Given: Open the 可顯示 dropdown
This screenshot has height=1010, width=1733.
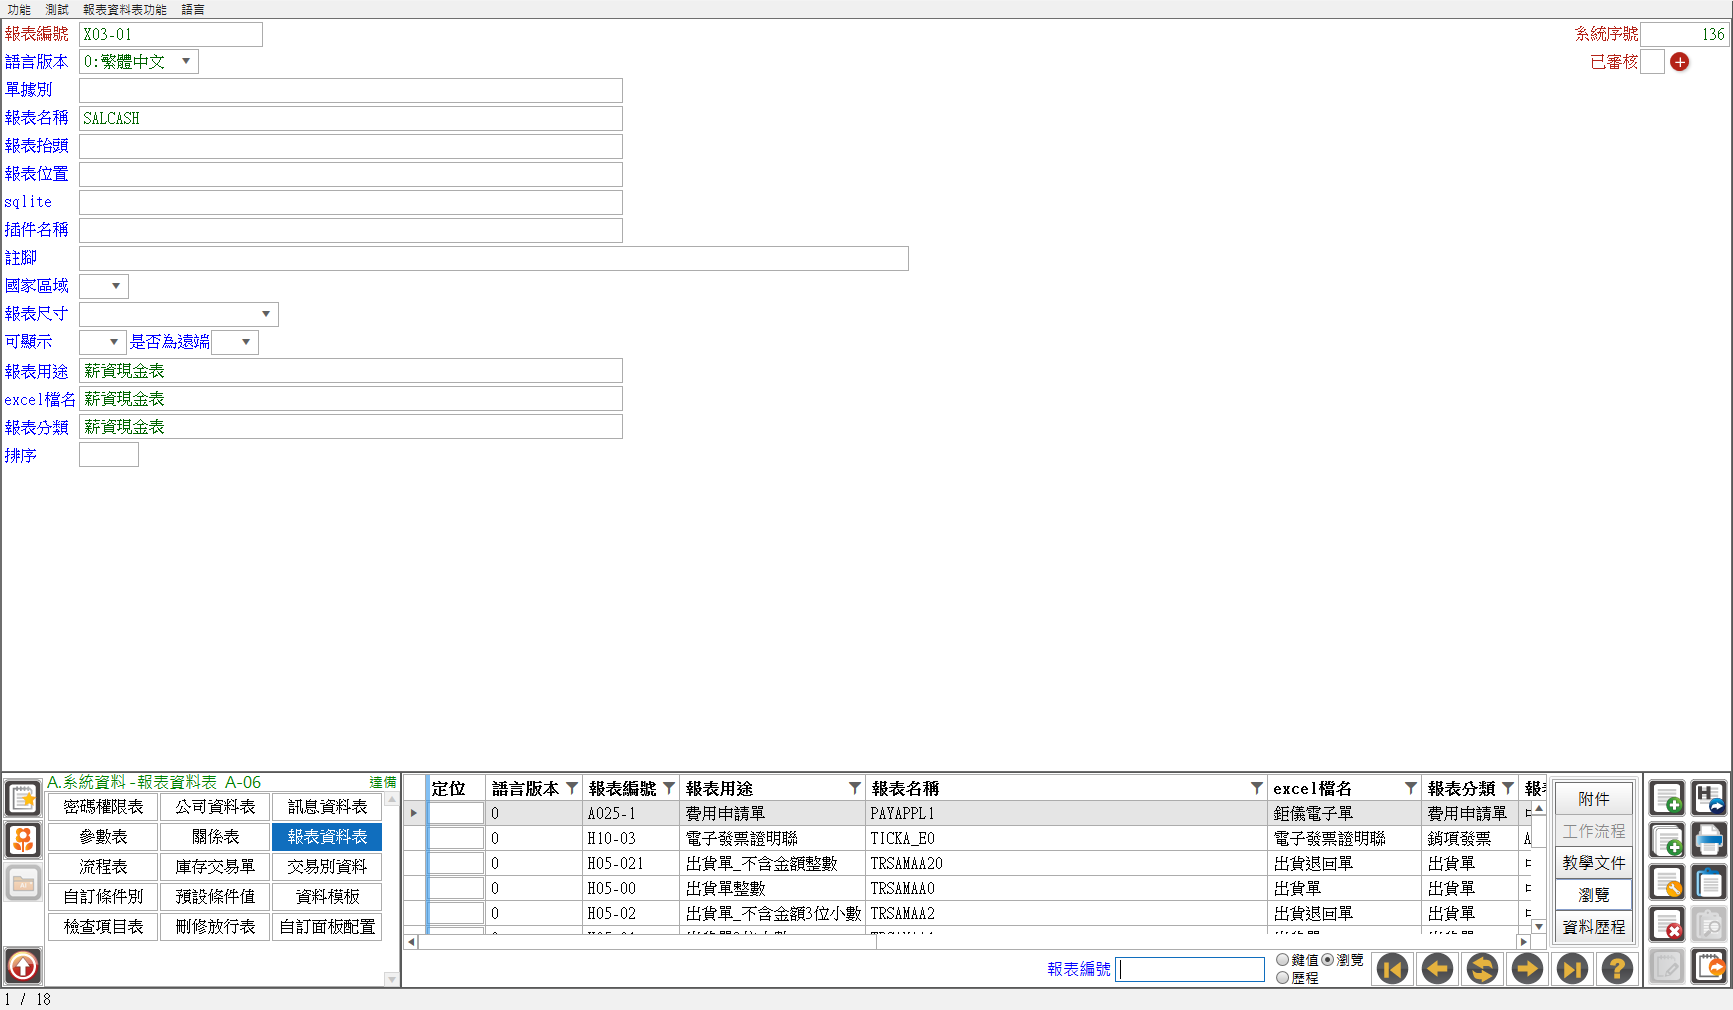Looking at the screenshot, I should click(x=114, y=342).
